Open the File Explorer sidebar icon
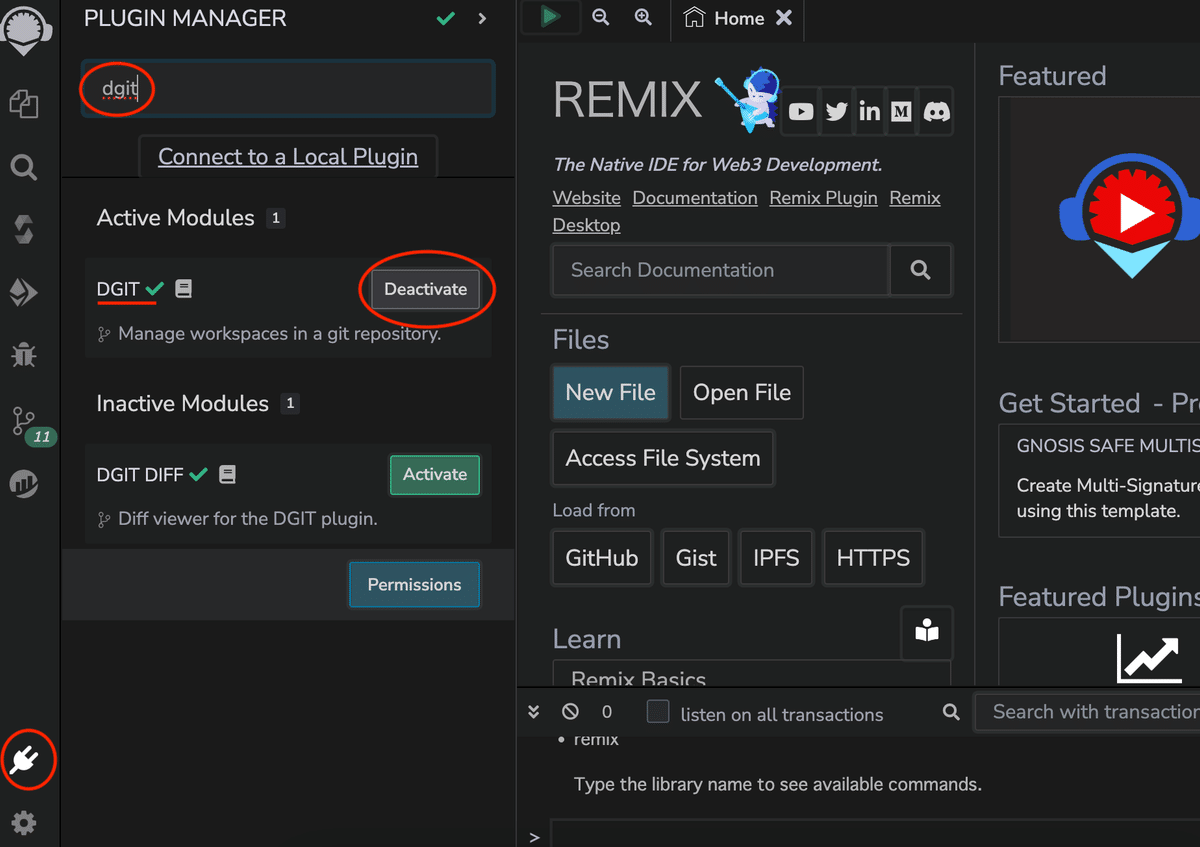This screenshot has width=1200, height=847. 24,103
